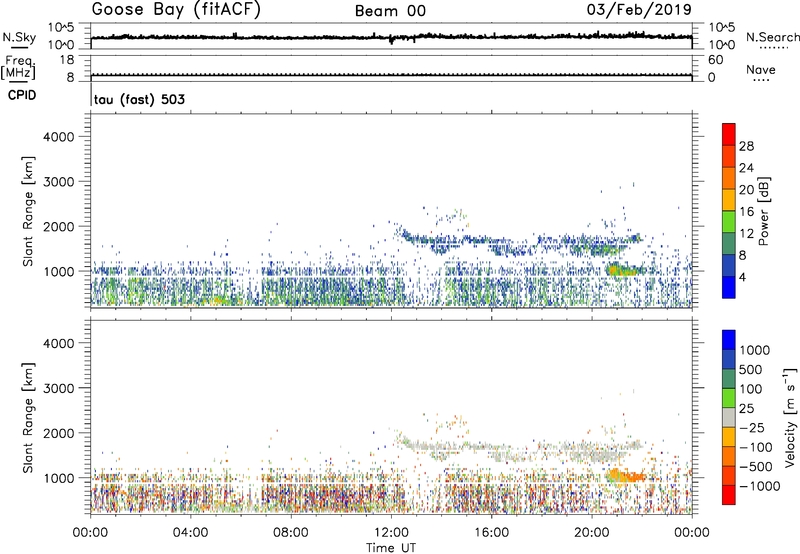Click the sky noise trace dip near 12:00
Image resolution: width=800 pixels, height=554 pixels.
[391, 40]
